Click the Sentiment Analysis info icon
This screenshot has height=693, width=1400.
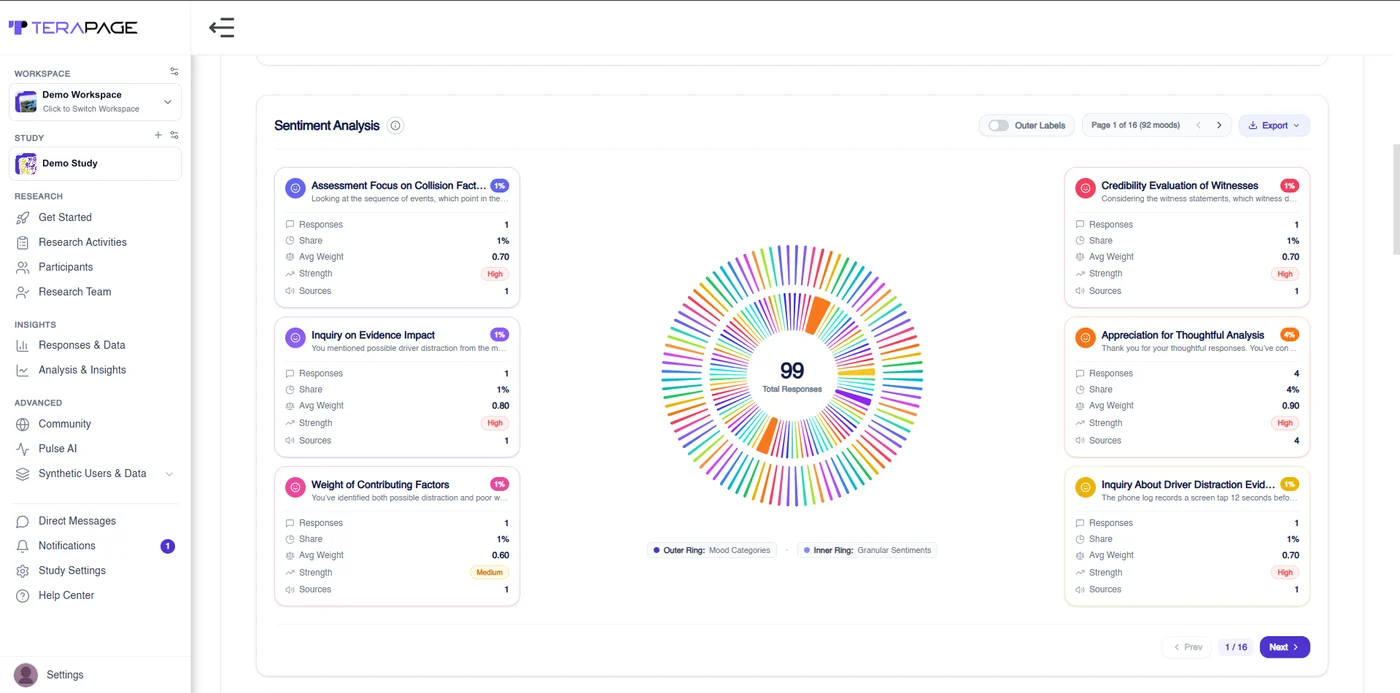pos(395,126)
